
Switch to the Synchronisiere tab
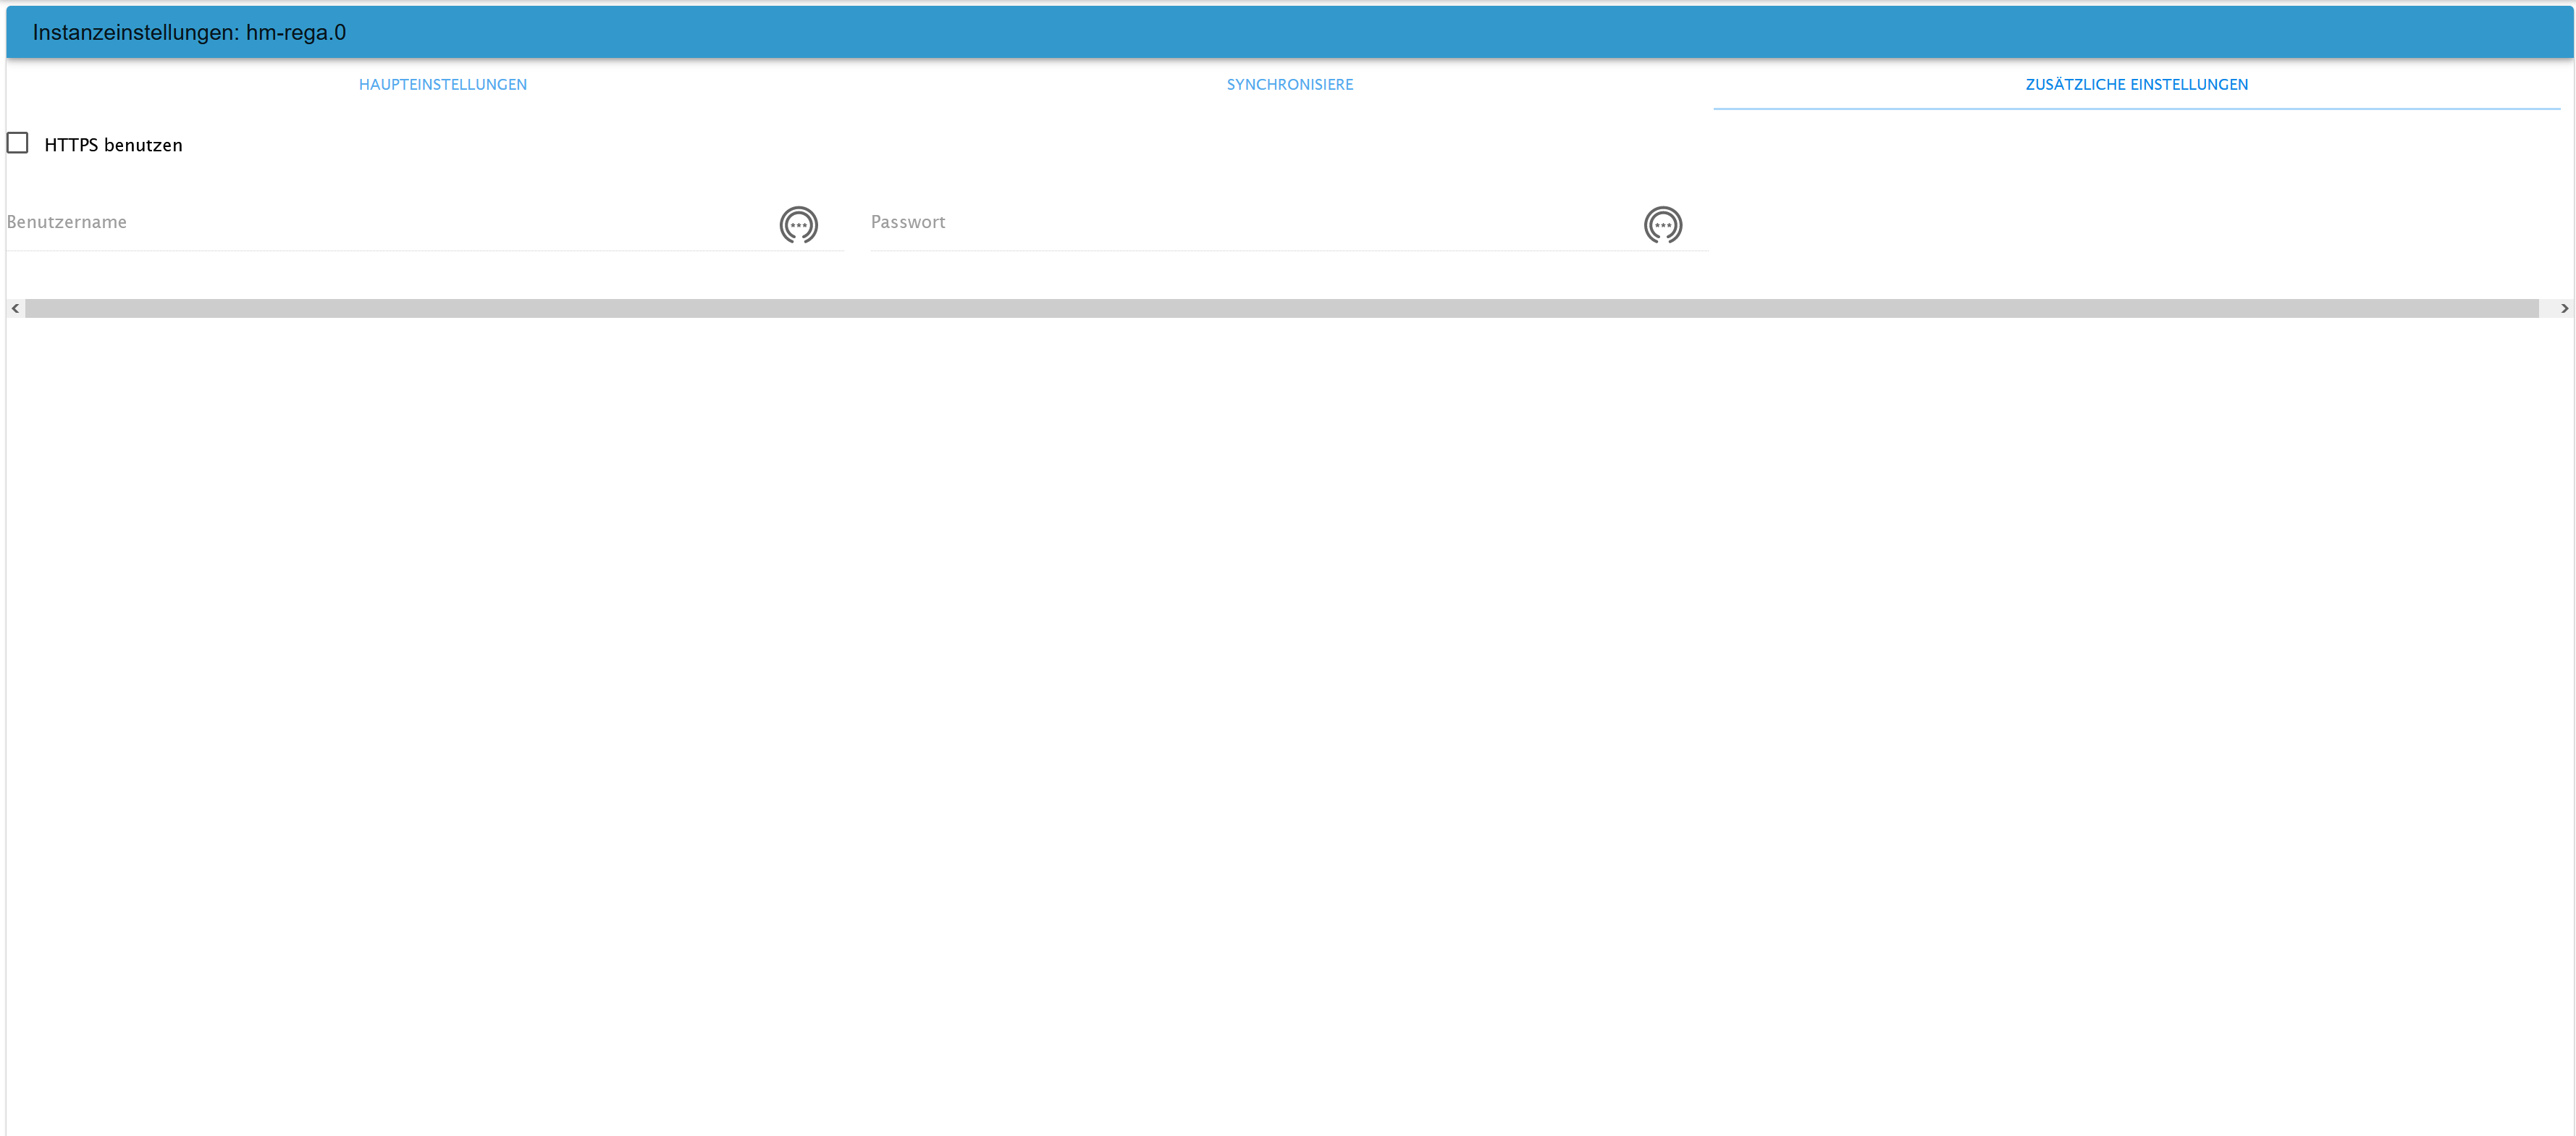click(x=1289, y=85)
